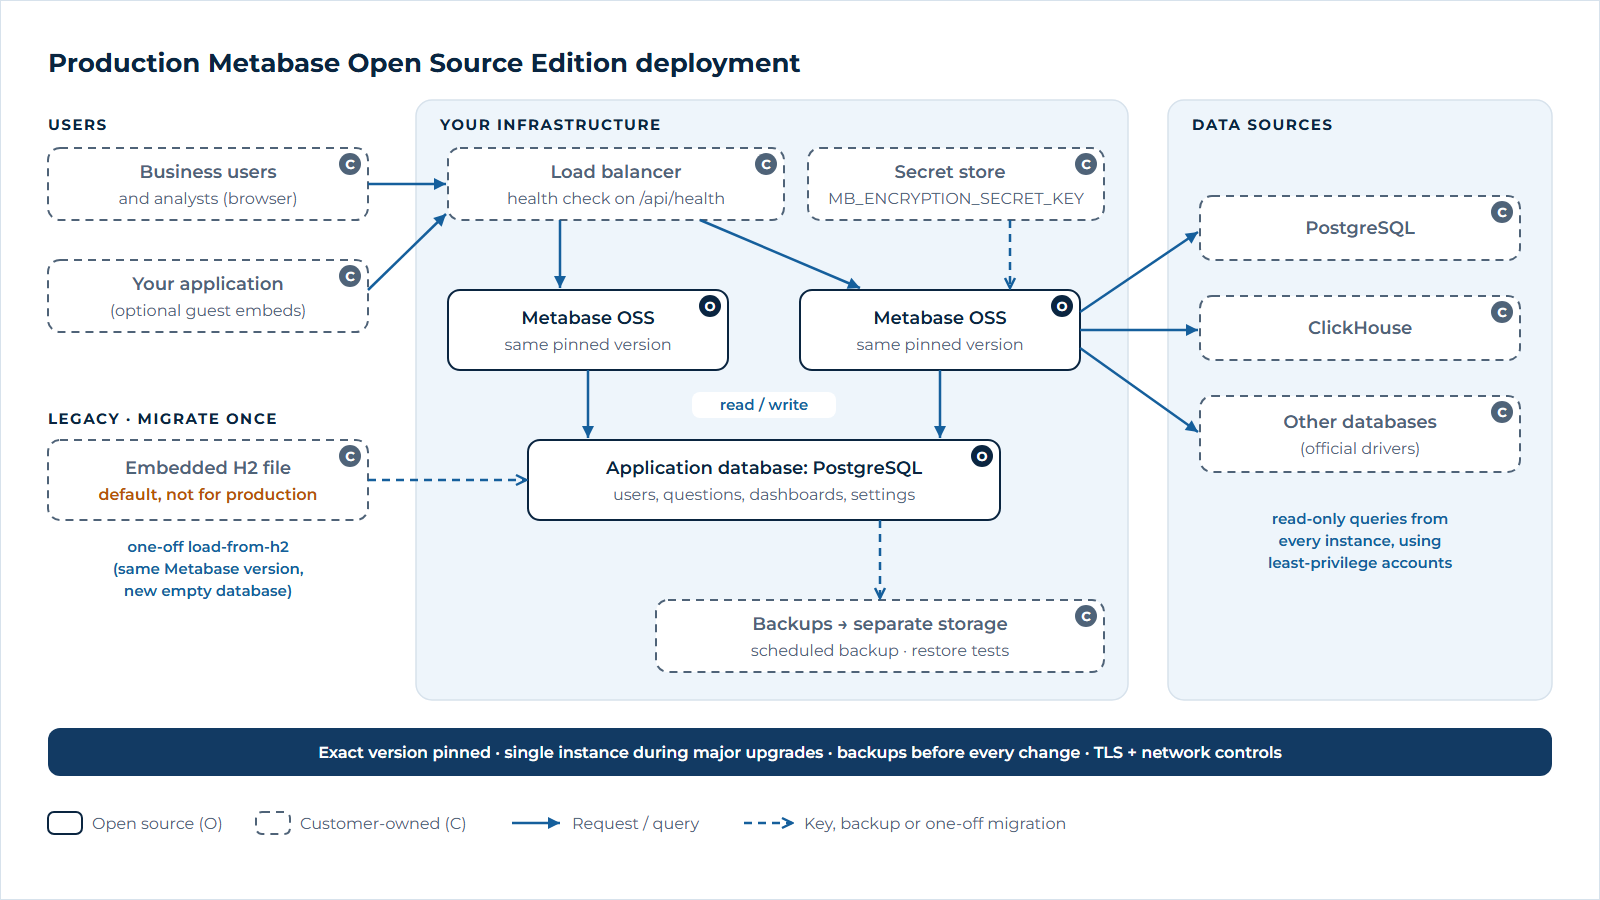The width and height of the screenshot is (1600, 900).
Task: Click 'Customer-owned (C)' legend label
Action: 383,823
